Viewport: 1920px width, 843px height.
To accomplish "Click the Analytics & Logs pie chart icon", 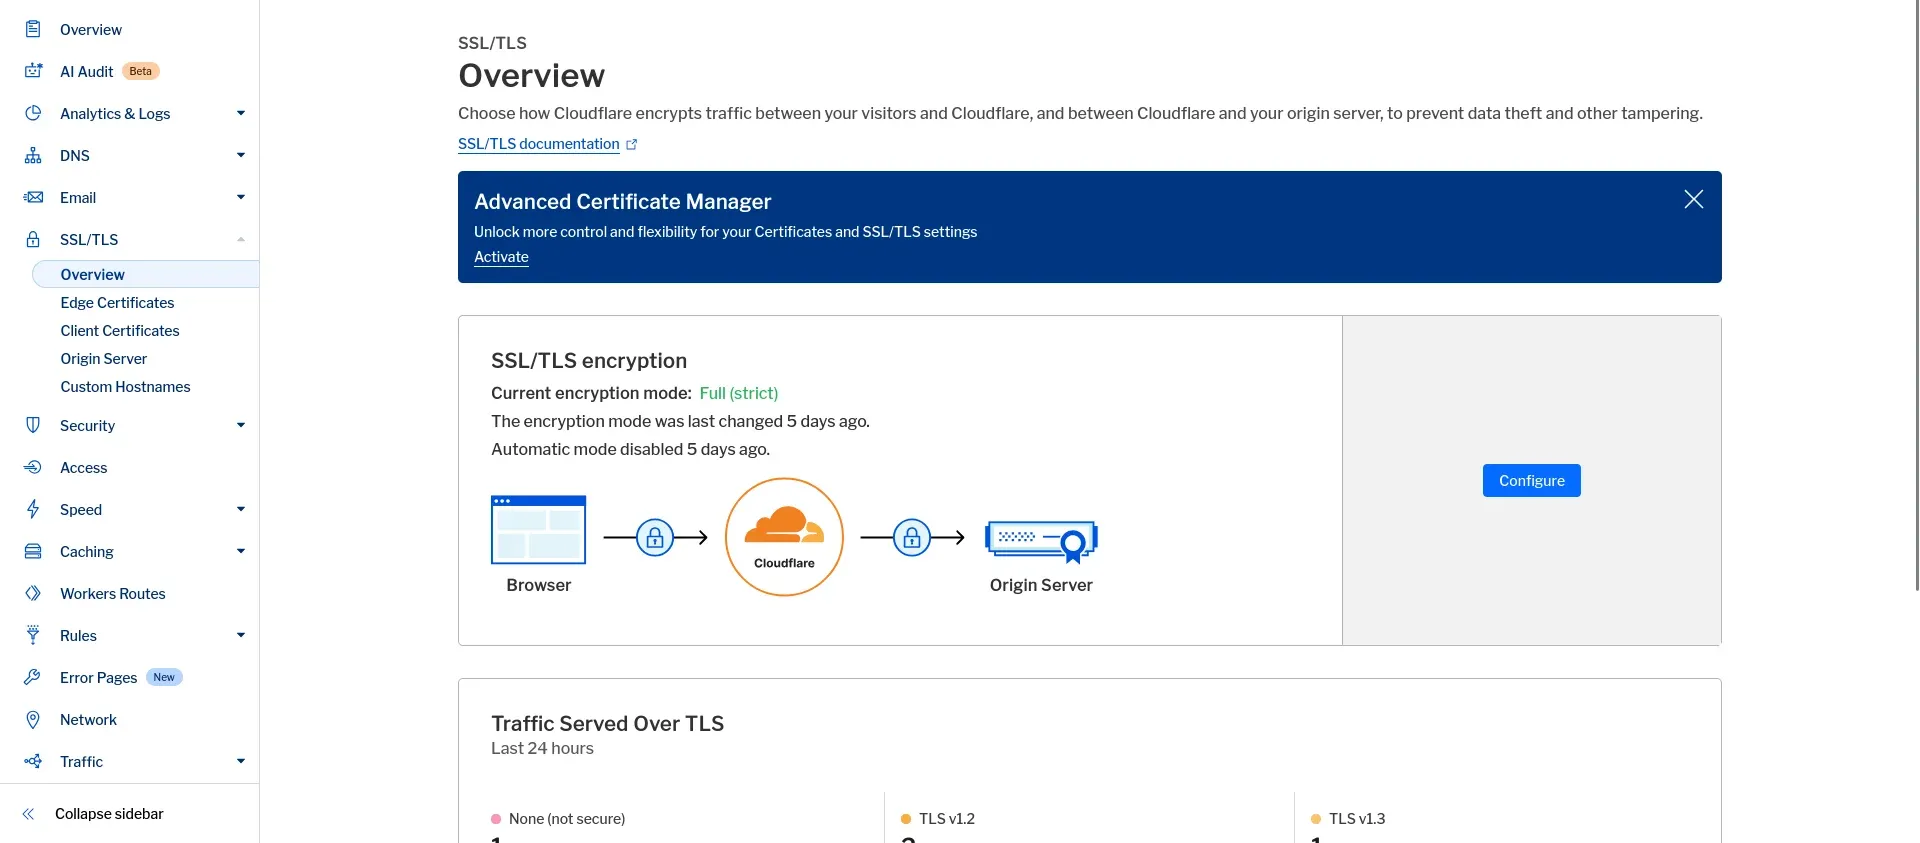I will pos(33,113).
